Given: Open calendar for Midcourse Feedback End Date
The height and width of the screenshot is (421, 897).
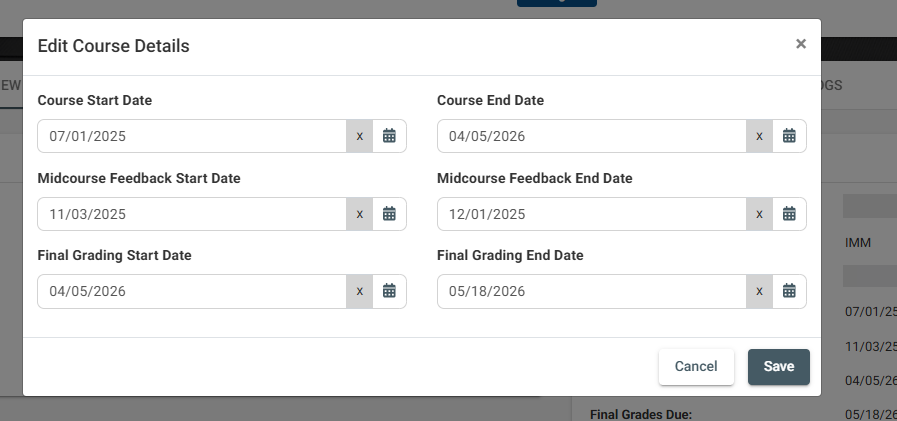Looking at the screenshot, I should tap(789, 214).
